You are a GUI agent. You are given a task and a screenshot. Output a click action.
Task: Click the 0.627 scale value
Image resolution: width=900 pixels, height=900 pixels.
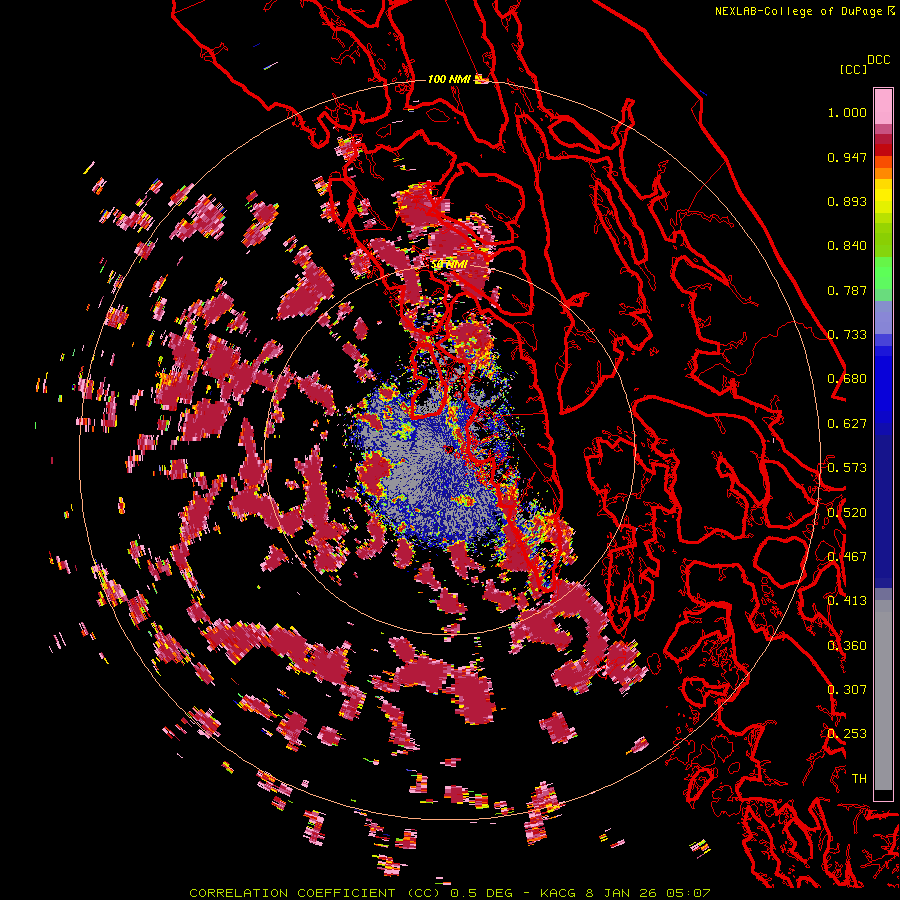(x=847, y=424)
